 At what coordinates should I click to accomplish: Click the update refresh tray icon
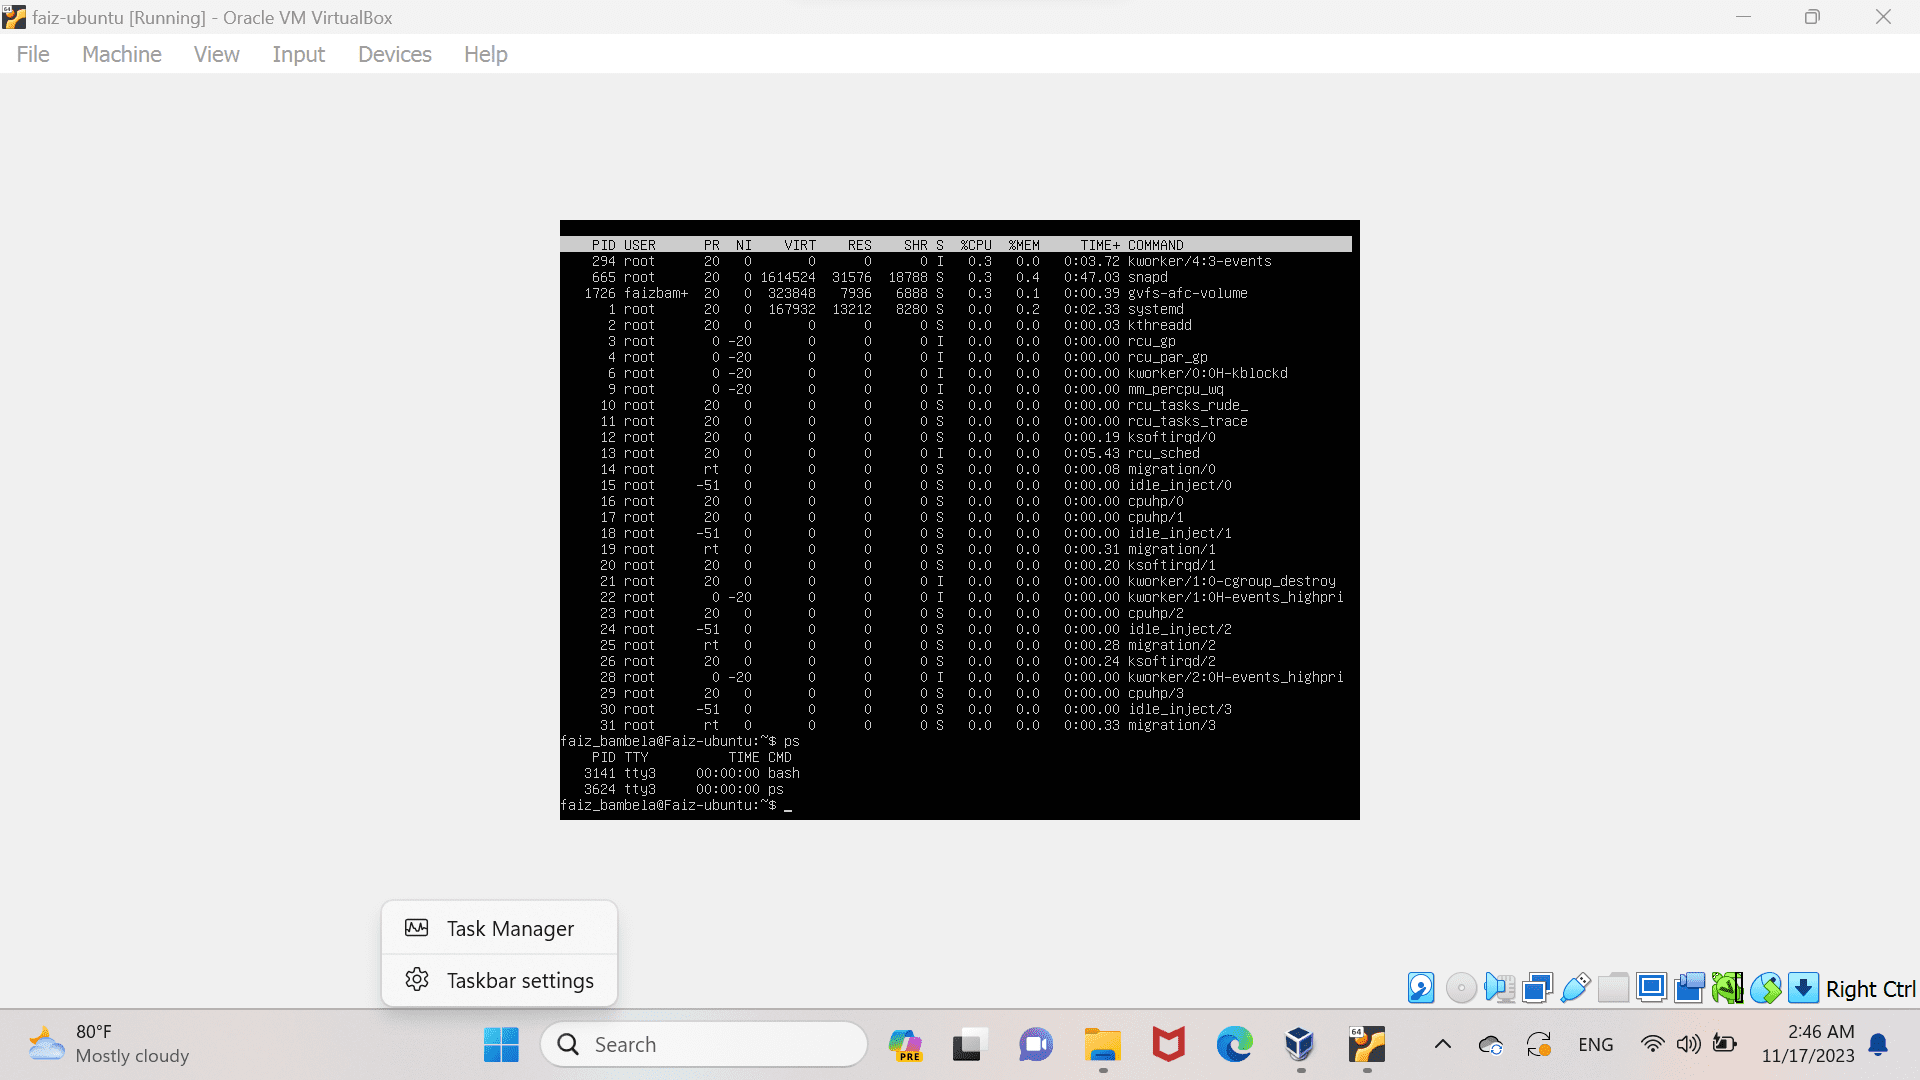1539,1045
